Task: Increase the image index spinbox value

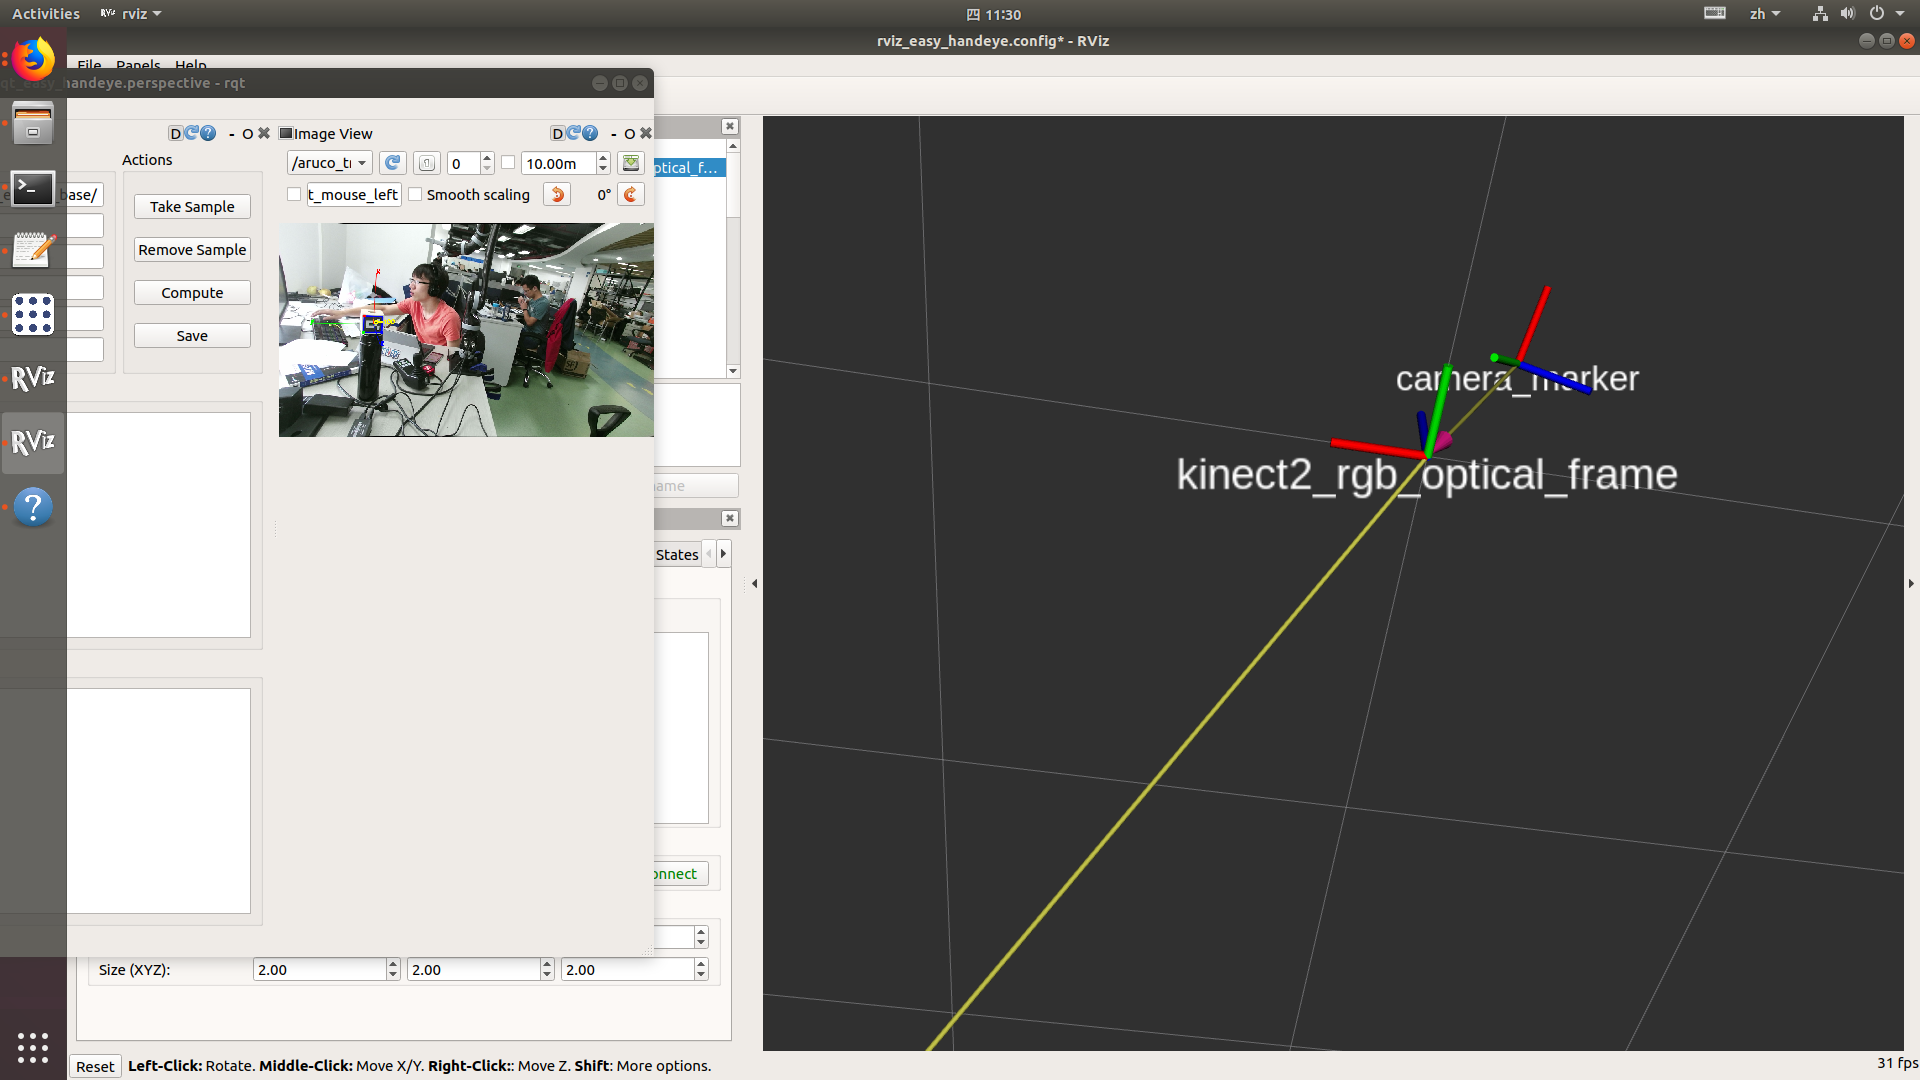Action: coord(487,157)
